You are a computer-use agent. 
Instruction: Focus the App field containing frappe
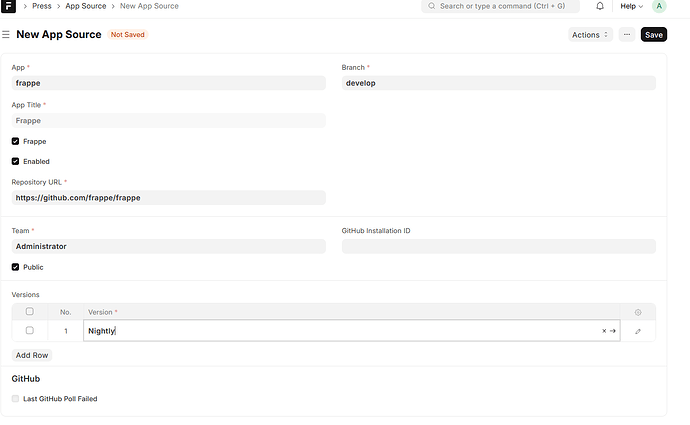(x=169, y=83)
